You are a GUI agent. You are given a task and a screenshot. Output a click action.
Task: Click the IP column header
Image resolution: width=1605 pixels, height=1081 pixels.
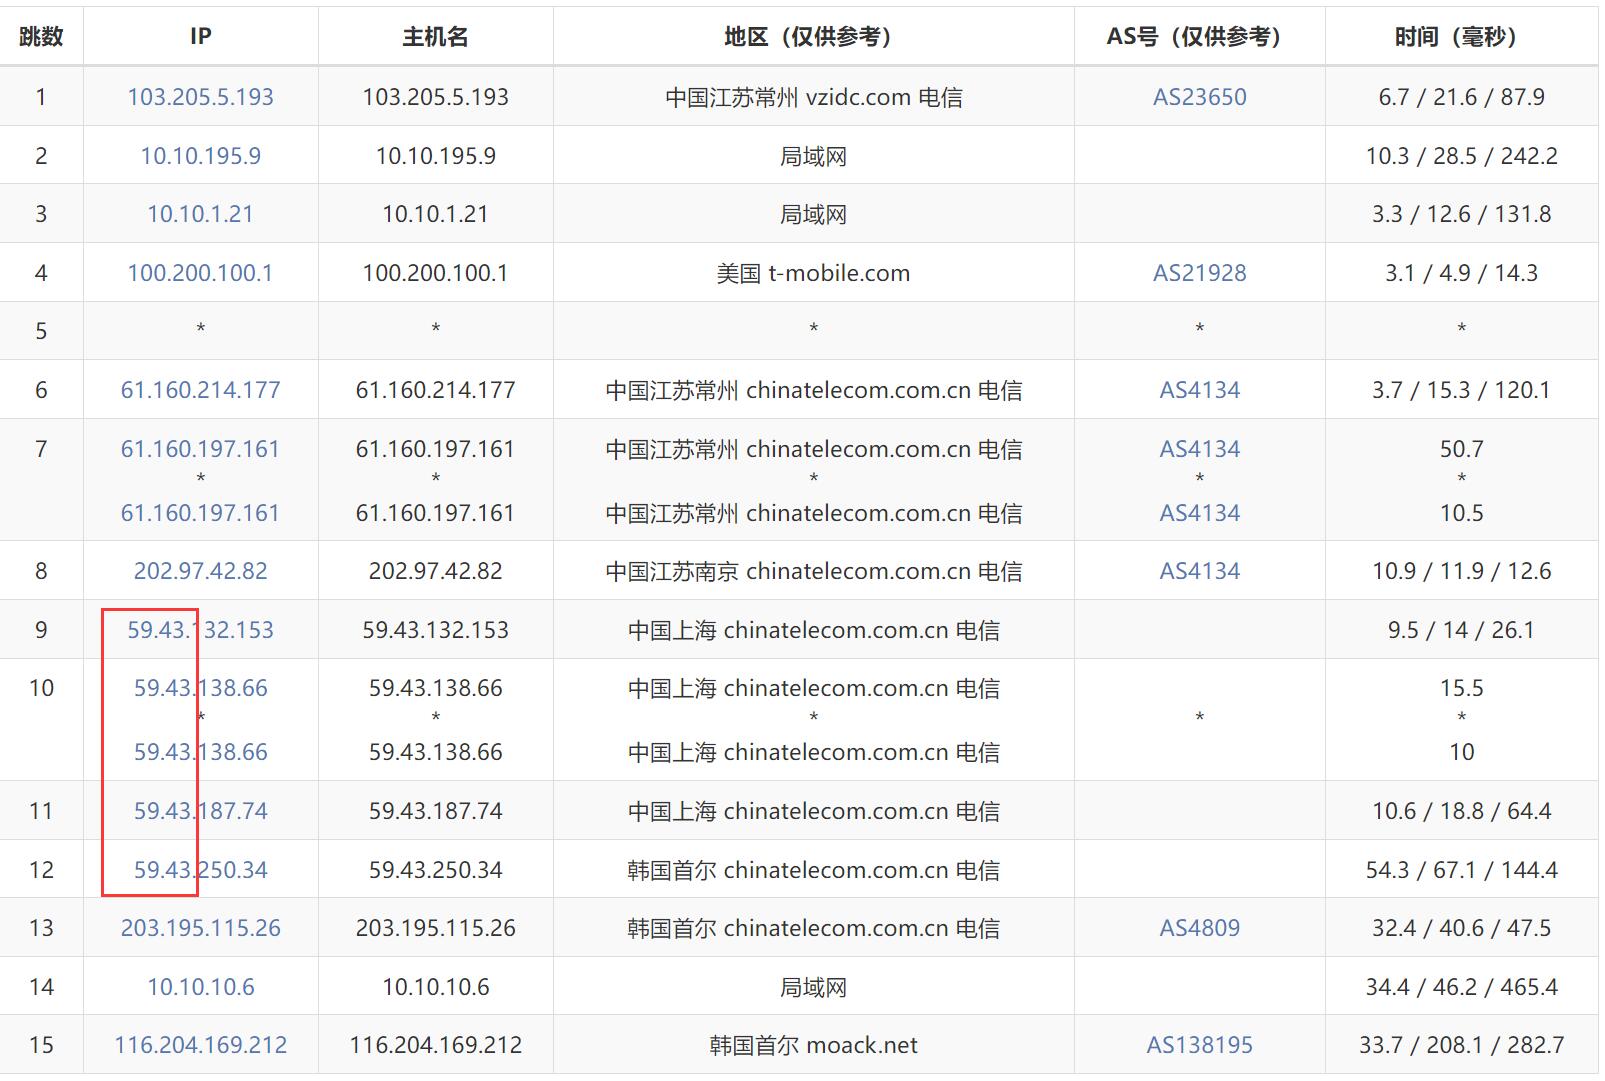click(200, 36)
